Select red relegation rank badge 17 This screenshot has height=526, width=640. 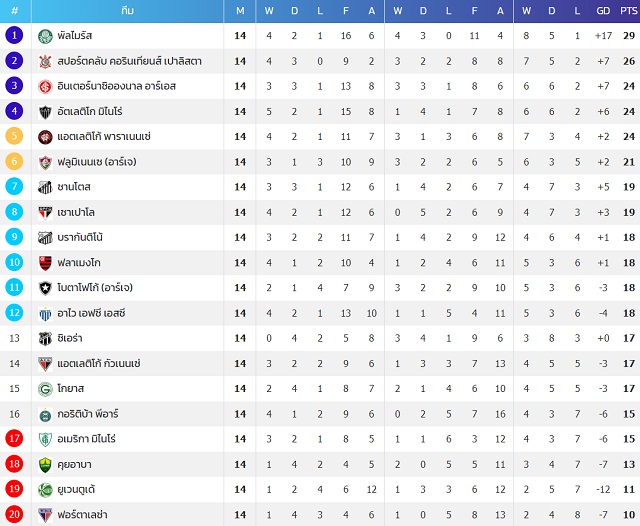14,439
